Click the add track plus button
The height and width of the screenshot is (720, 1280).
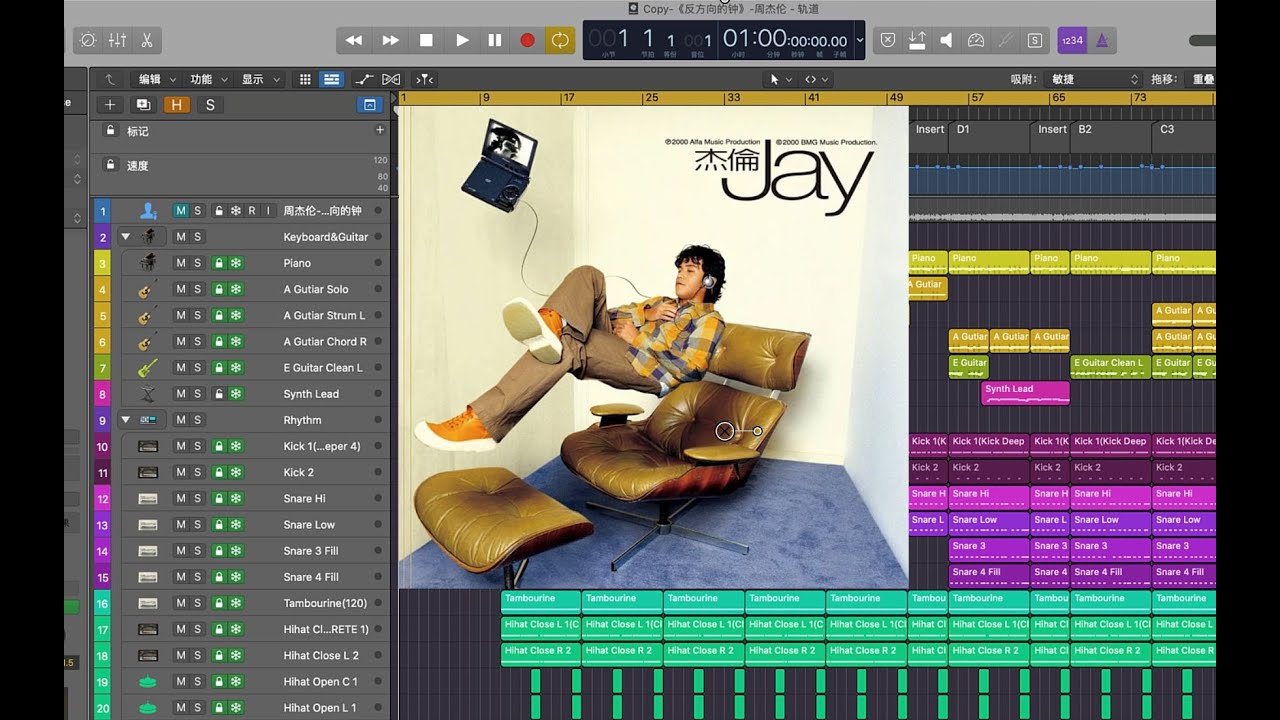(x=110, y=105)
